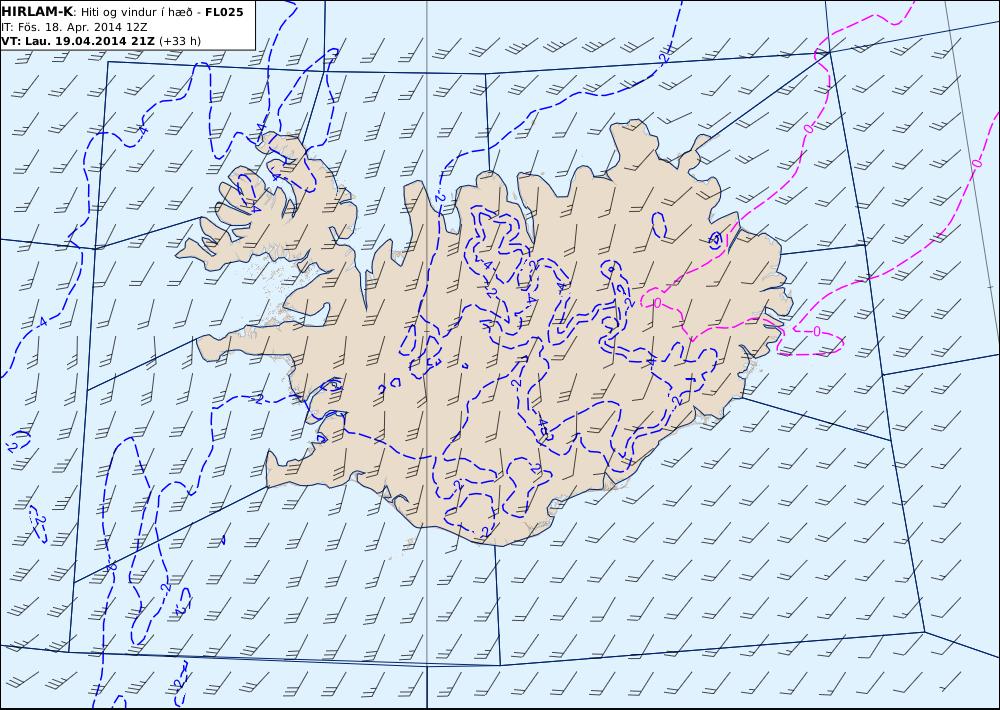
Task: Click the 'VT: Lau. 19.04.2014 21Z' valid time
Action: pyautogui.click(x=78, y=41)
